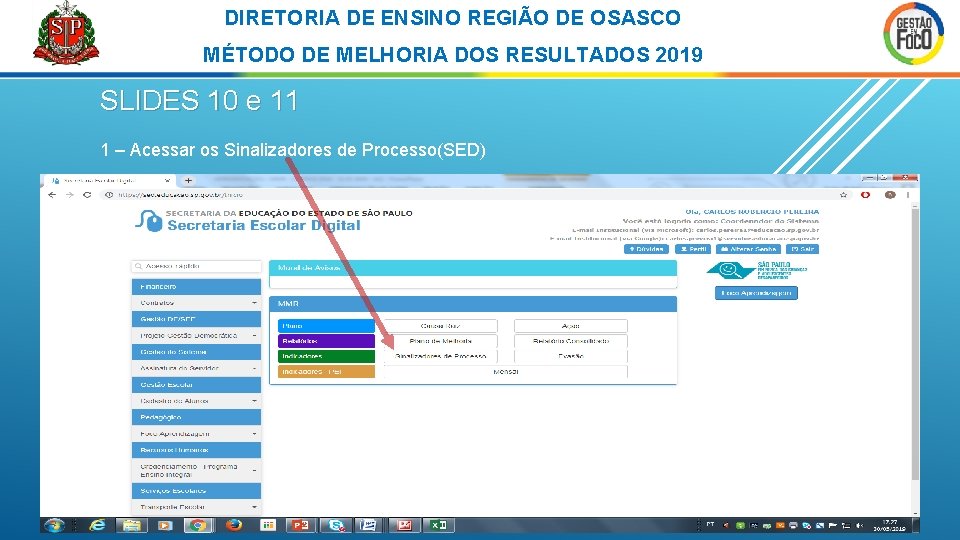Screen dimensions: 960x540
Task: Open the Relatório Consolidado button
Action: point(571,341)
